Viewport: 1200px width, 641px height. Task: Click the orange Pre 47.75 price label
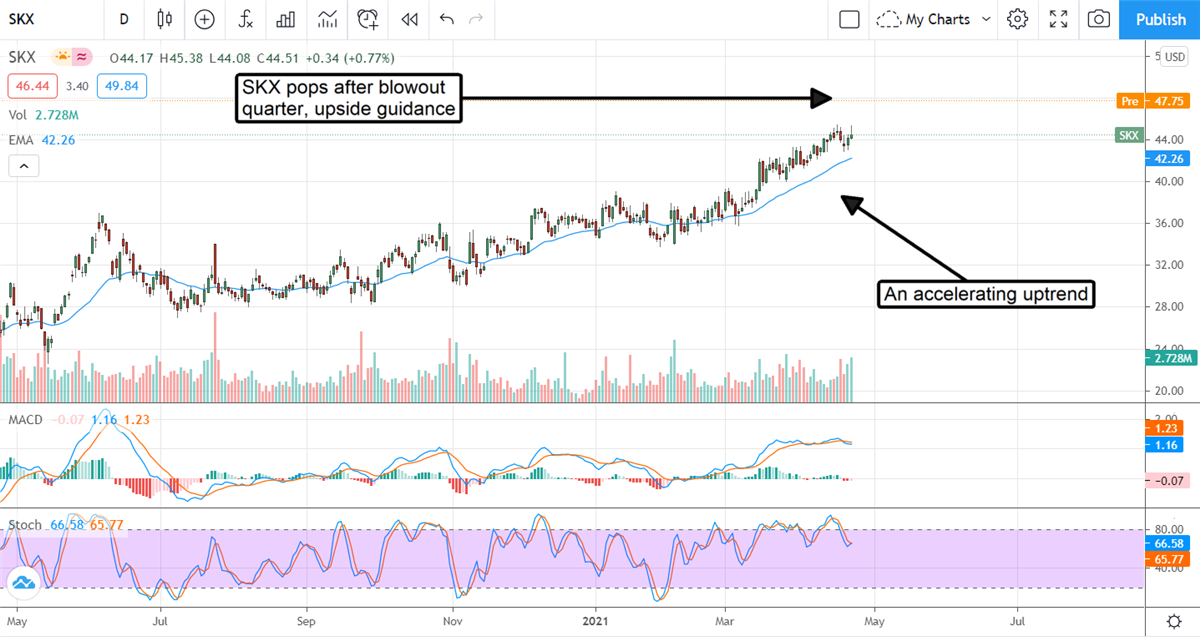pos(1153,100)
